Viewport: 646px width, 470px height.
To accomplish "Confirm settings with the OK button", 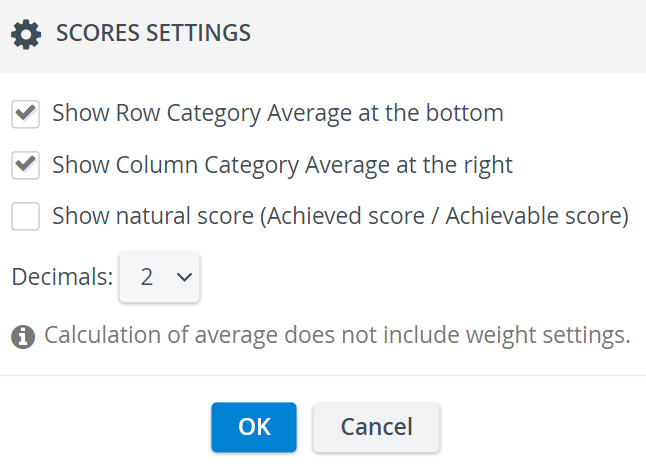I will (x=254, y=427).
